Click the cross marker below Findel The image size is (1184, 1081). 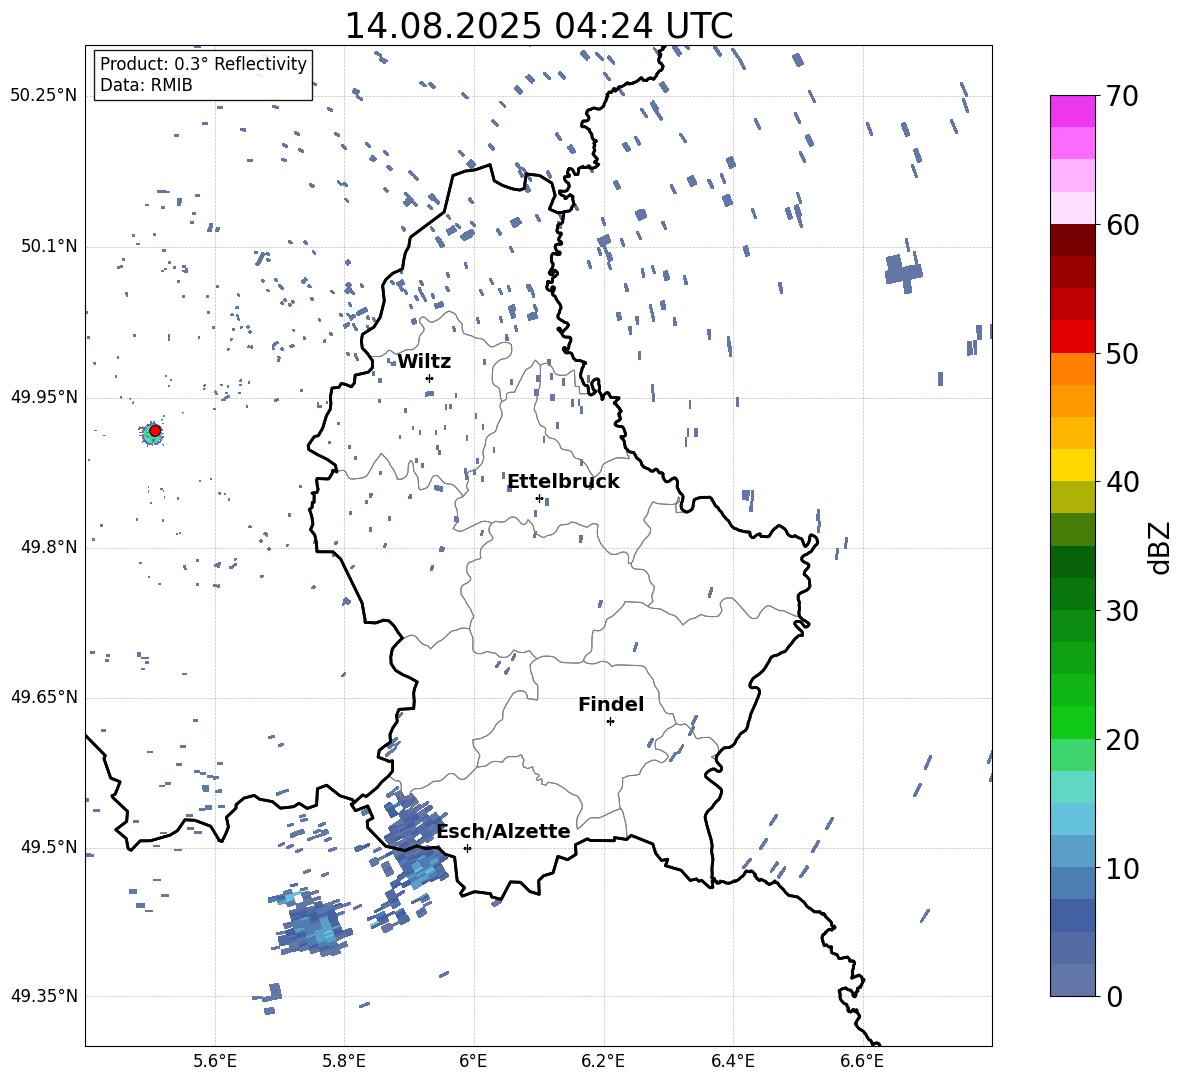(x=610, y=722)
